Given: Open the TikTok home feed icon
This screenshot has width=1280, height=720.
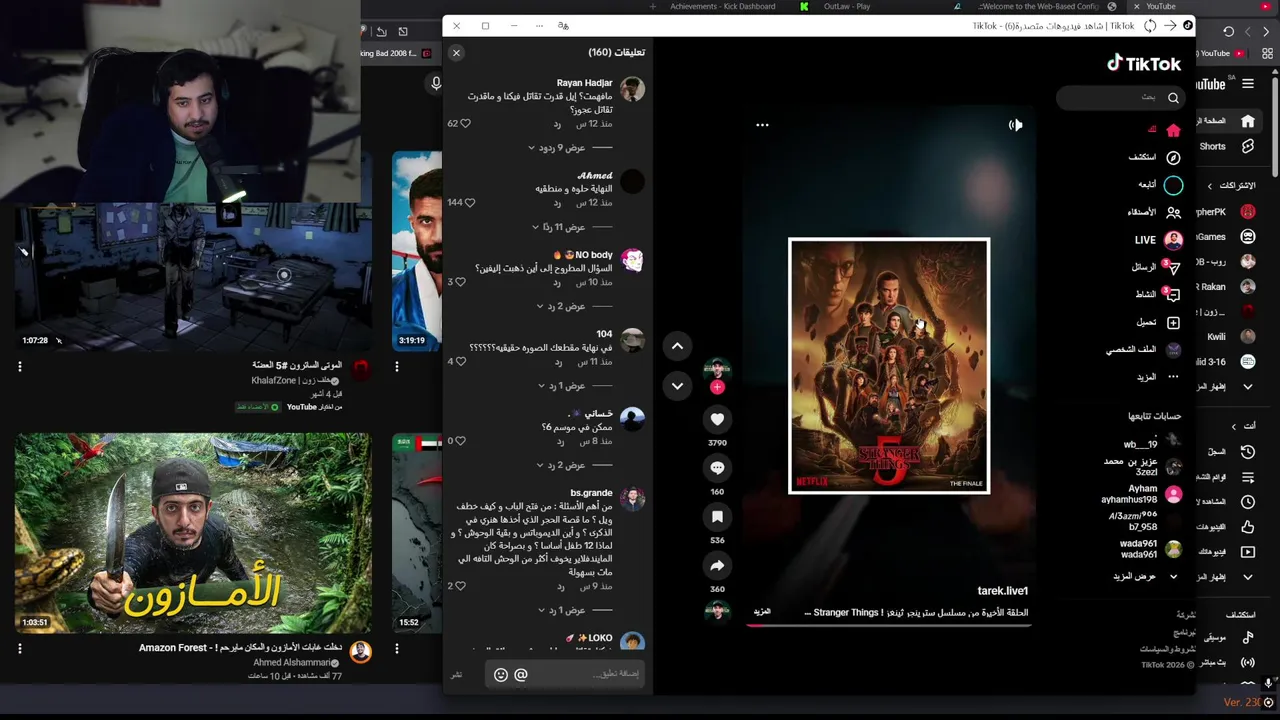Looking at the screenshot, I should click(1173, 130).
